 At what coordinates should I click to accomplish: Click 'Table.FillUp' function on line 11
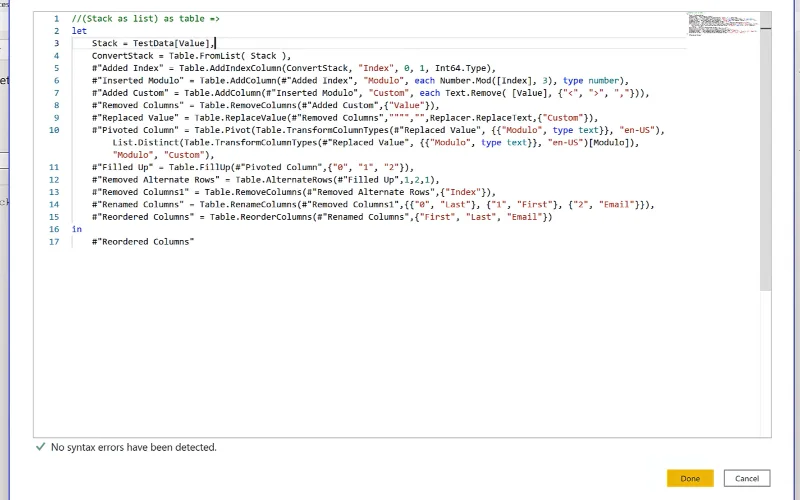(199, 167)
